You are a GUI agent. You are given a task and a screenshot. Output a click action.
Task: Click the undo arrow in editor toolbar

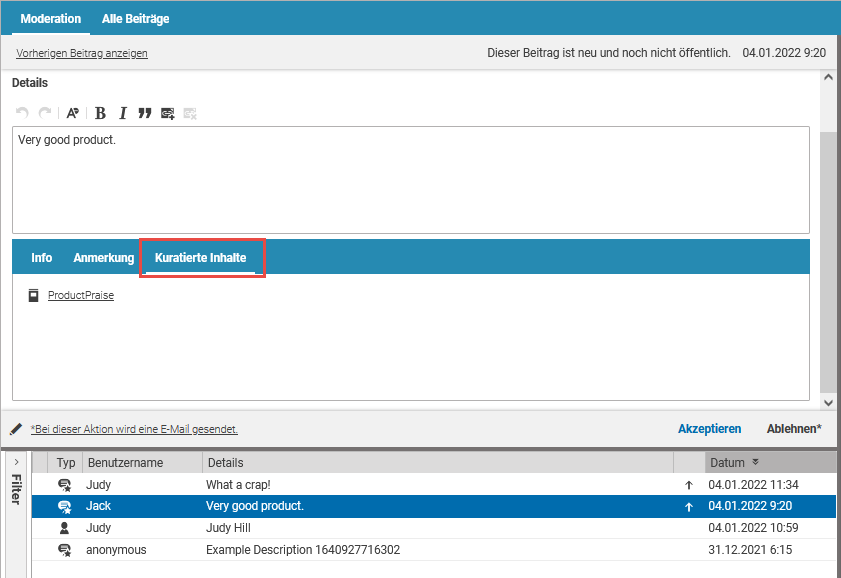click(x=22, y=113)
